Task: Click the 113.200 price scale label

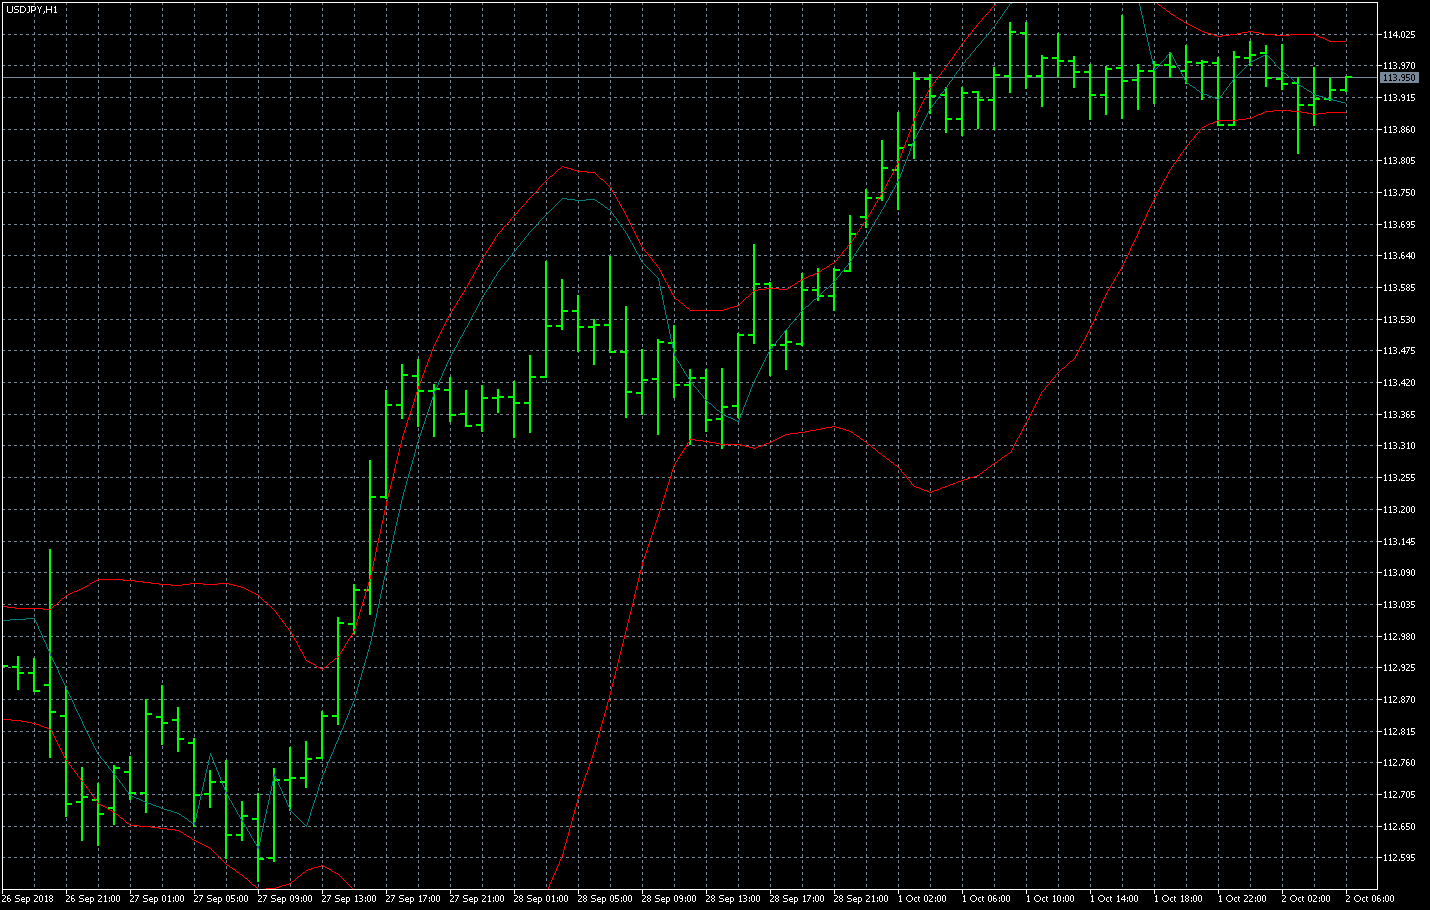Action: (1399, 510)
